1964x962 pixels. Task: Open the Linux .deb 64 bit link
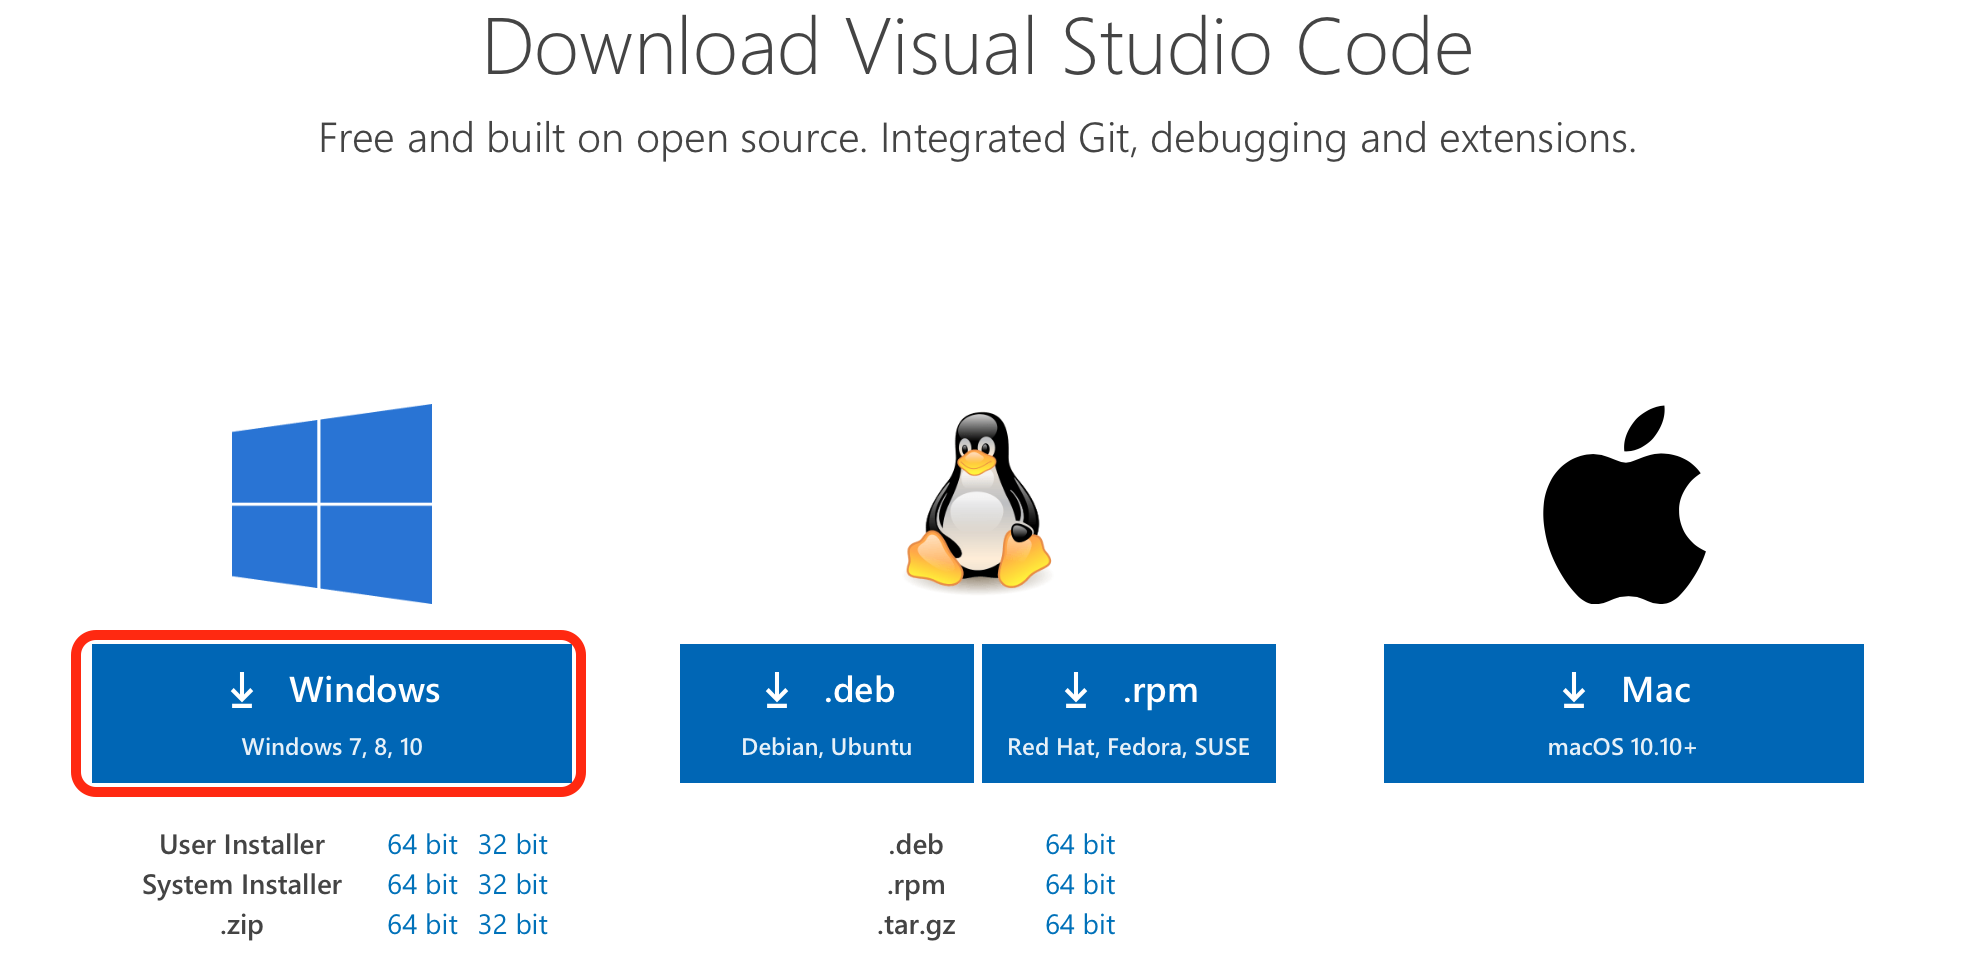1080,845
